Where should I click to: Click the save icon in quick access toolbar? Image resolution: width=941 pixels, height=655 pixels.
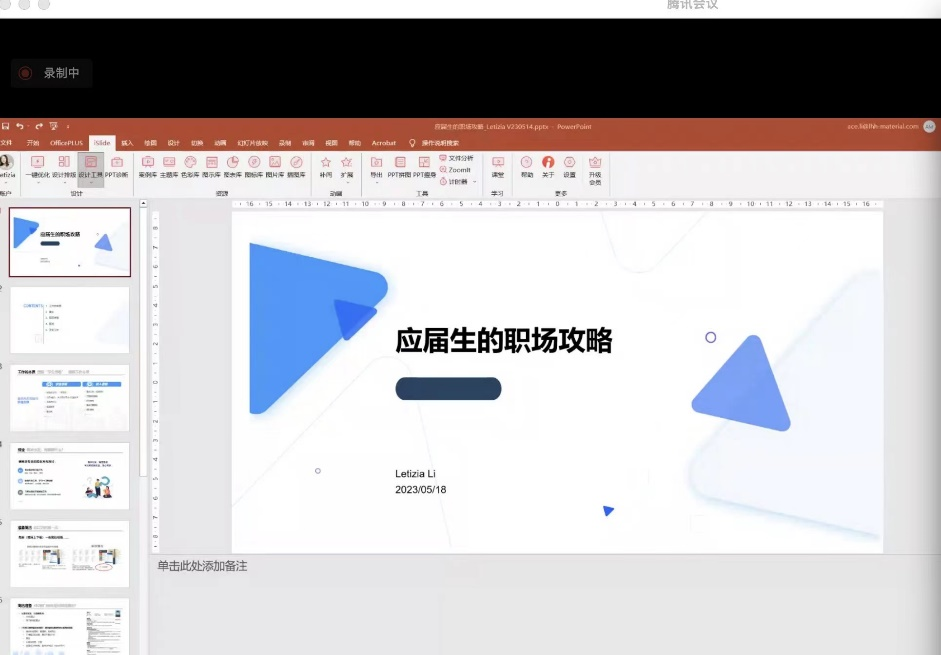(x=6, y=127)
